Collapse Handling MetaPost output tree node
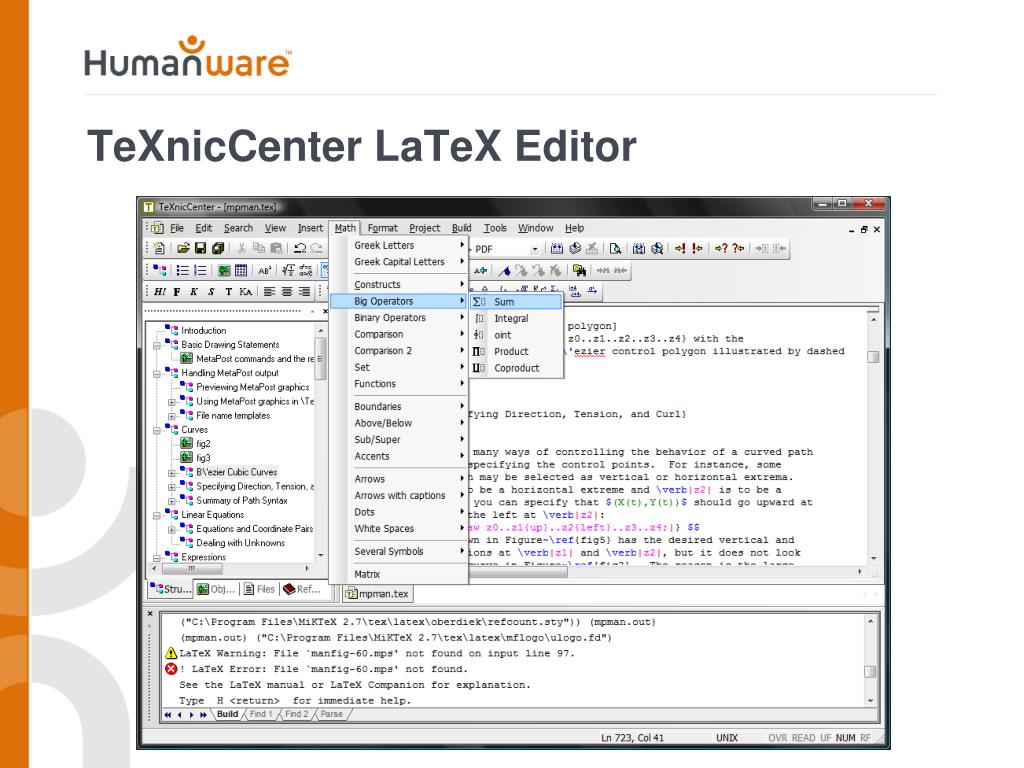Screen dimensions: 1024x768 (x=157, y=374)
